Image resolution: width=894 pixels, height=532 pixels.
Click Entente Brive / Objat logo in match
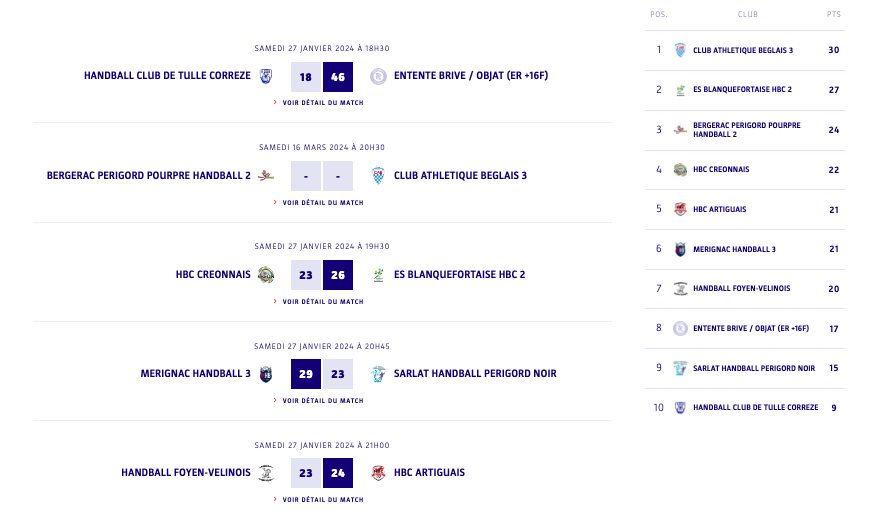[x=378, y=76]
